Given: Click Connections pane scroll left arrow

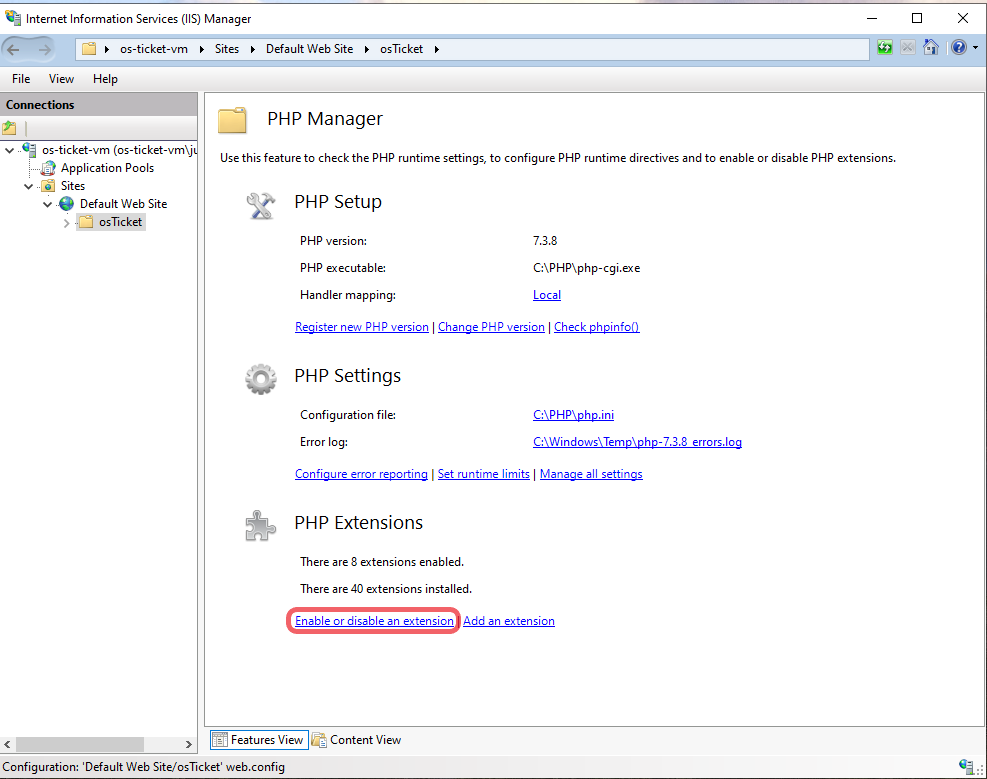Looking at the screenshot, I should pos(7,744).
